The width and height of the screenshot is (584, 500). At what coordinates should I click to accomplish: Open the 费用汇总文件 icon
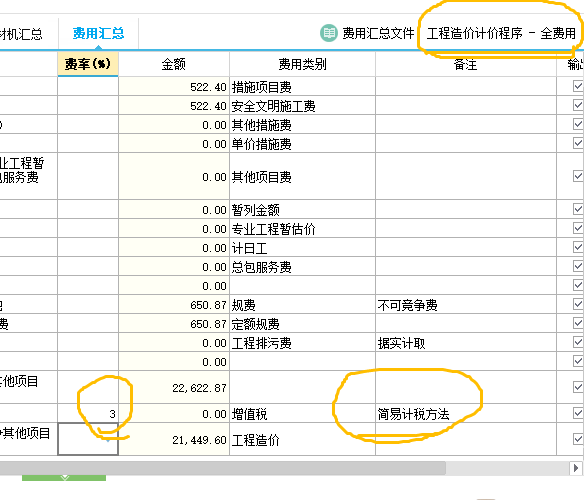tap(329, 33)
